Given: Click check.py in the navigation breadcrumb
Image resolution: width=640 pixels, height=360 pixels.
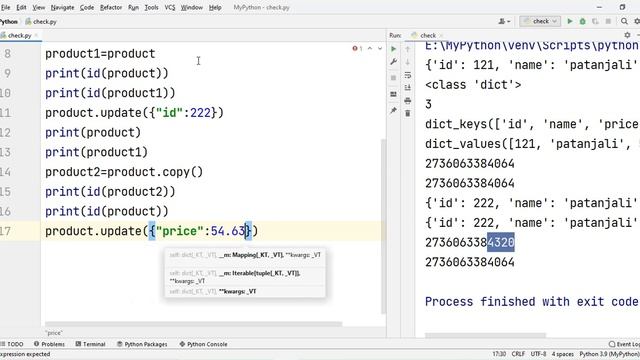Looking at the screenshot, I should [41, 22].
